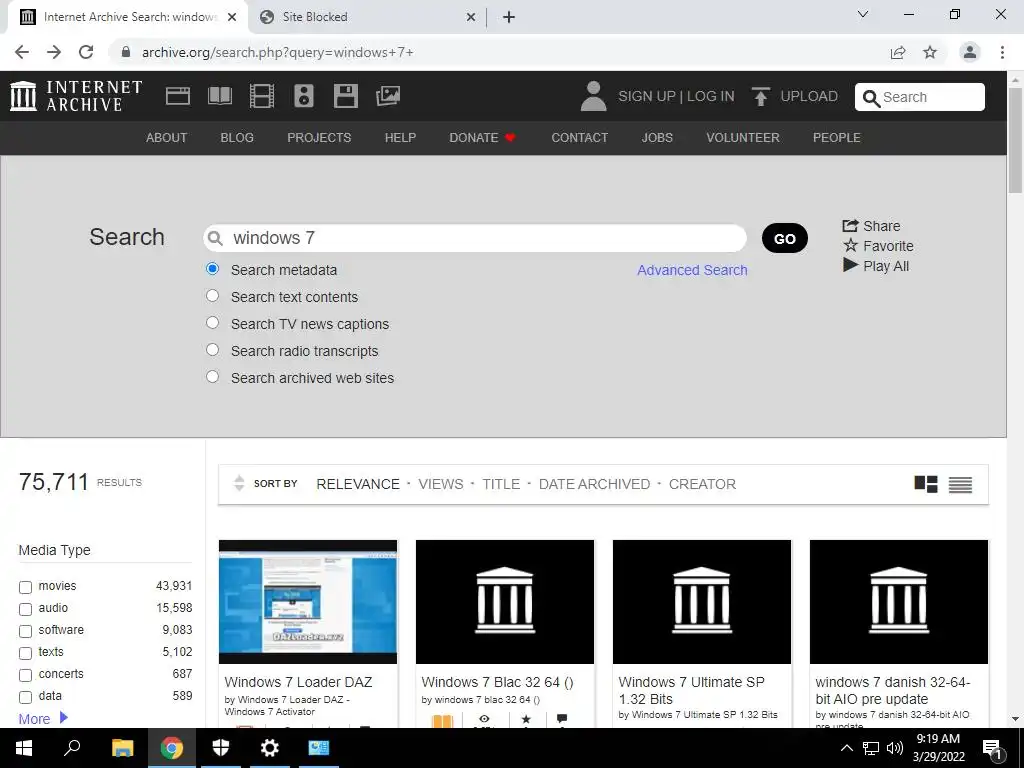This screenshot has width=1024, height=768.
Task: Click the user avatar icon near Sign Up
Action: point(593,96)
